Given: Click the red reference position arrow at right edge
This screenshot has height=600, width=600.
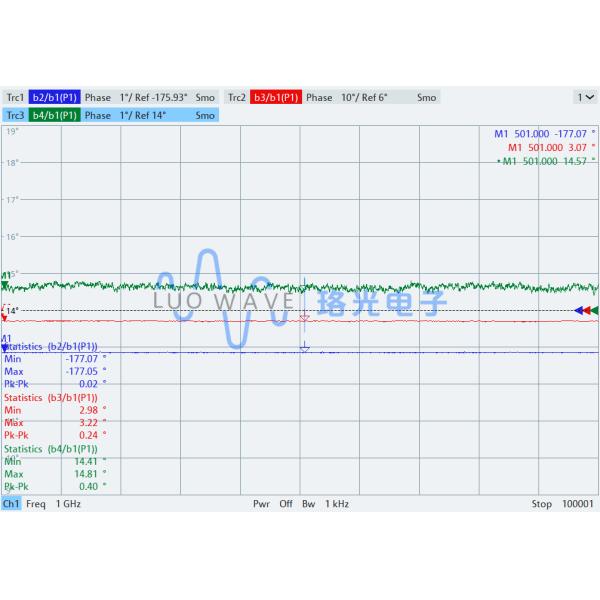Looking at the screenshot, I should coord(586,311).
